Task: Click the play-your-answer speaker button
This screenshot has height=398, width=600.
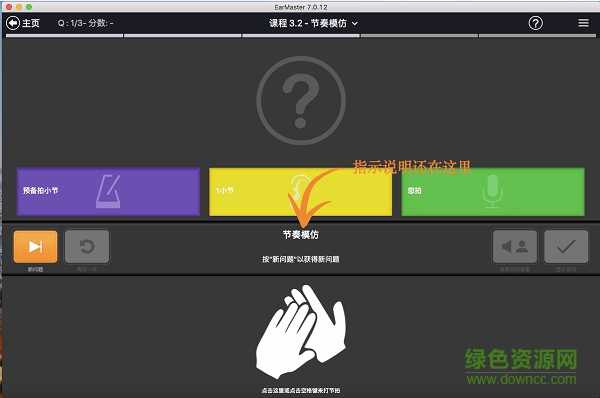Action: [515, 246]
